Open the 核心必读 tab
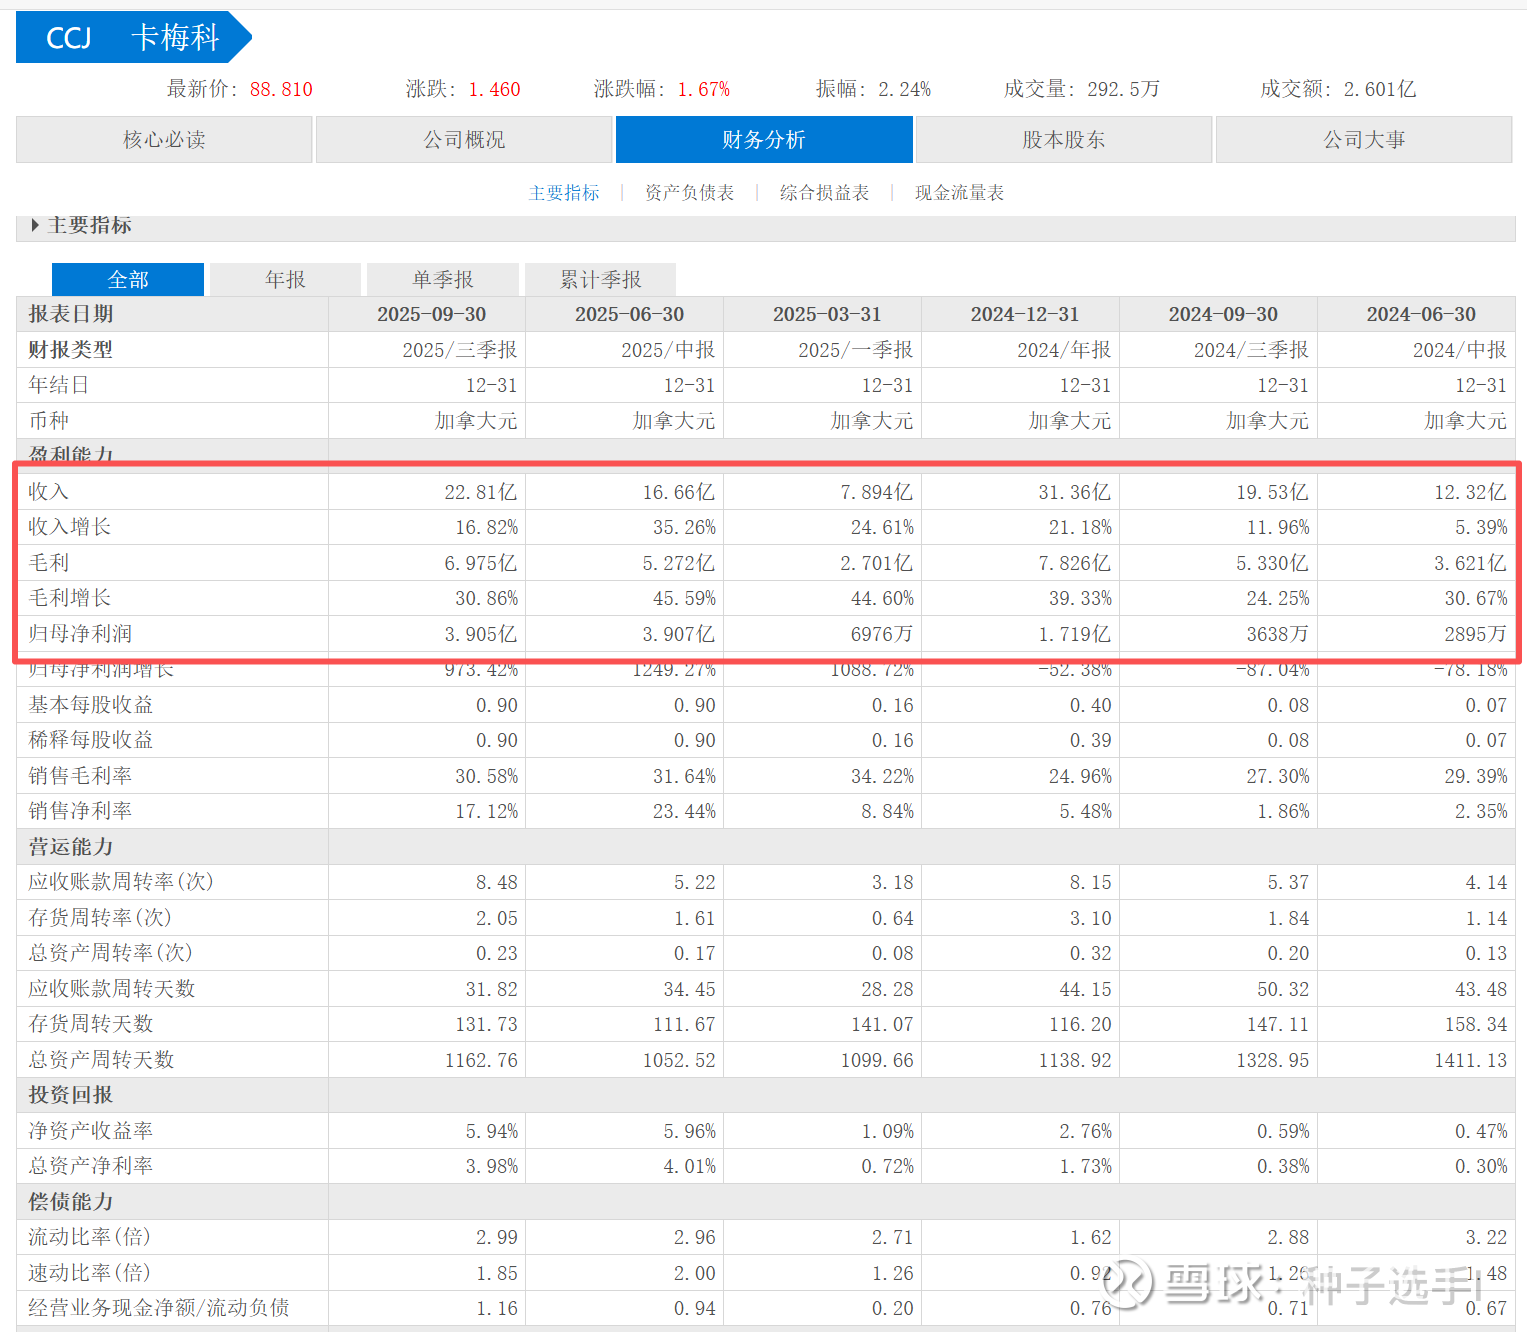The height and width of the screenshot is (1332, 1527). click(164, 139)
